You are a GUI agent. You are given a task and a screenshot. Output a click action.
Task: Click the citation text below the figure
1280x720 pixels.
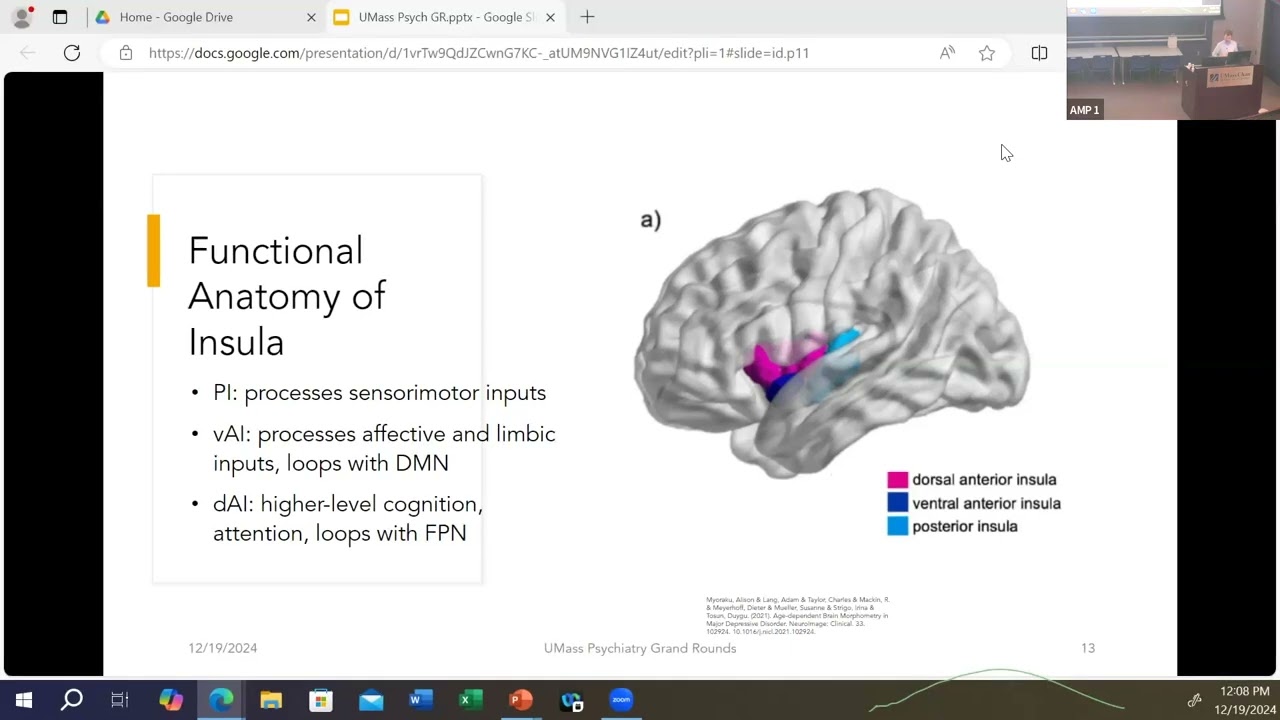point(798,616)
